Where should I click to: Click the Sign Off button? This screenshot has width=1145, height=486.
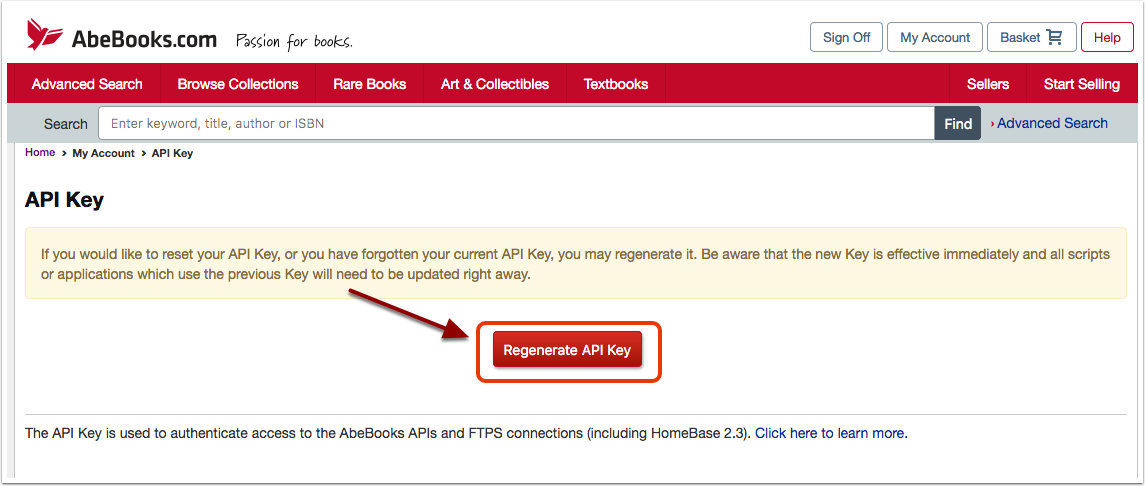point(846,37)
